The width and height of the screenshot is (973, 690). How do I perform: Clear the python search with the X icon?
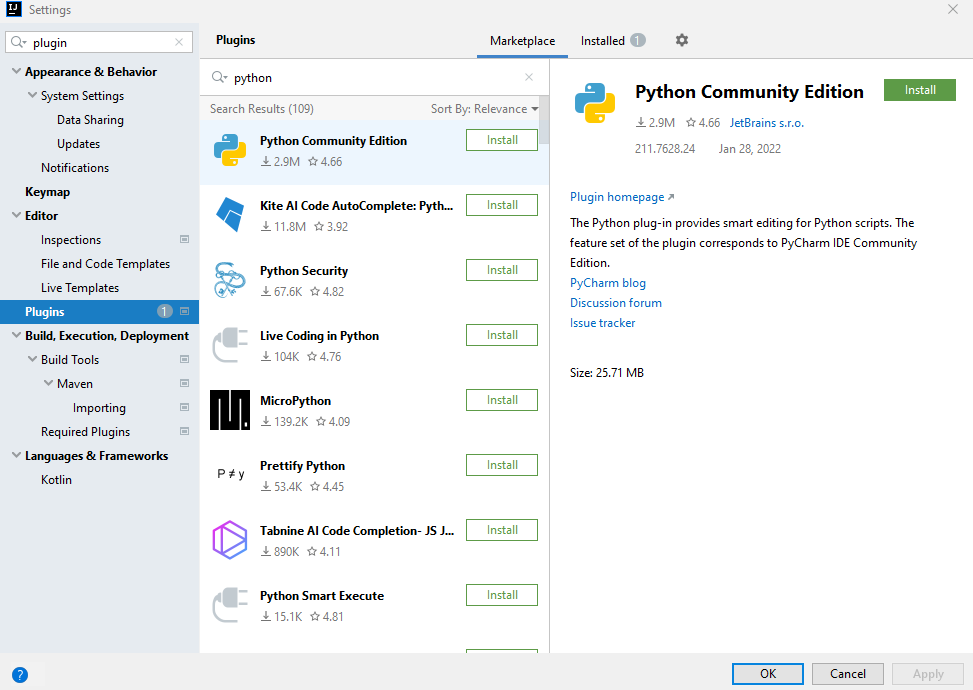tap(528, 77)
